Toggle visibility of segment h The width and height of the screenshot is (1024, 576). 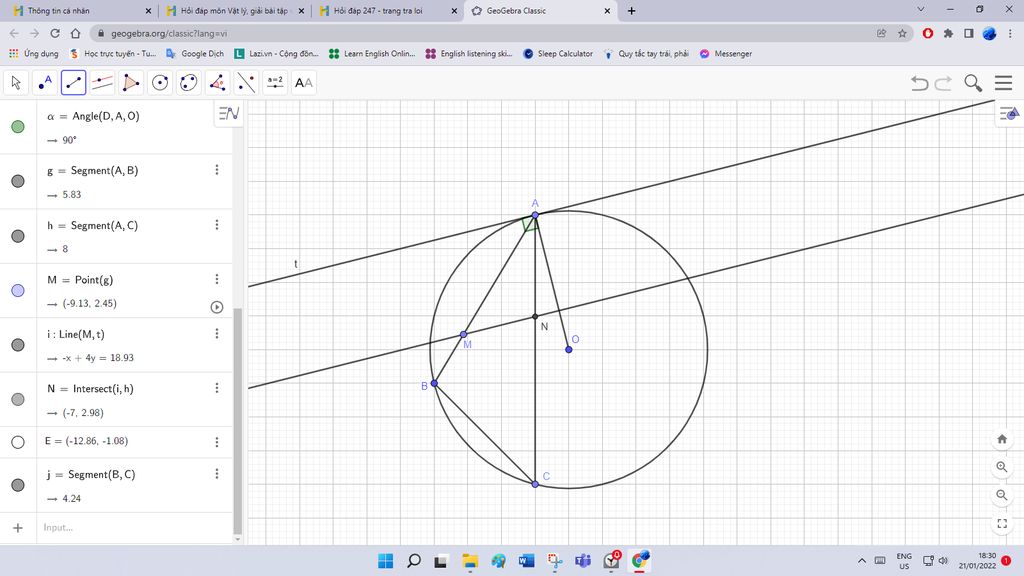click(18, 236)
